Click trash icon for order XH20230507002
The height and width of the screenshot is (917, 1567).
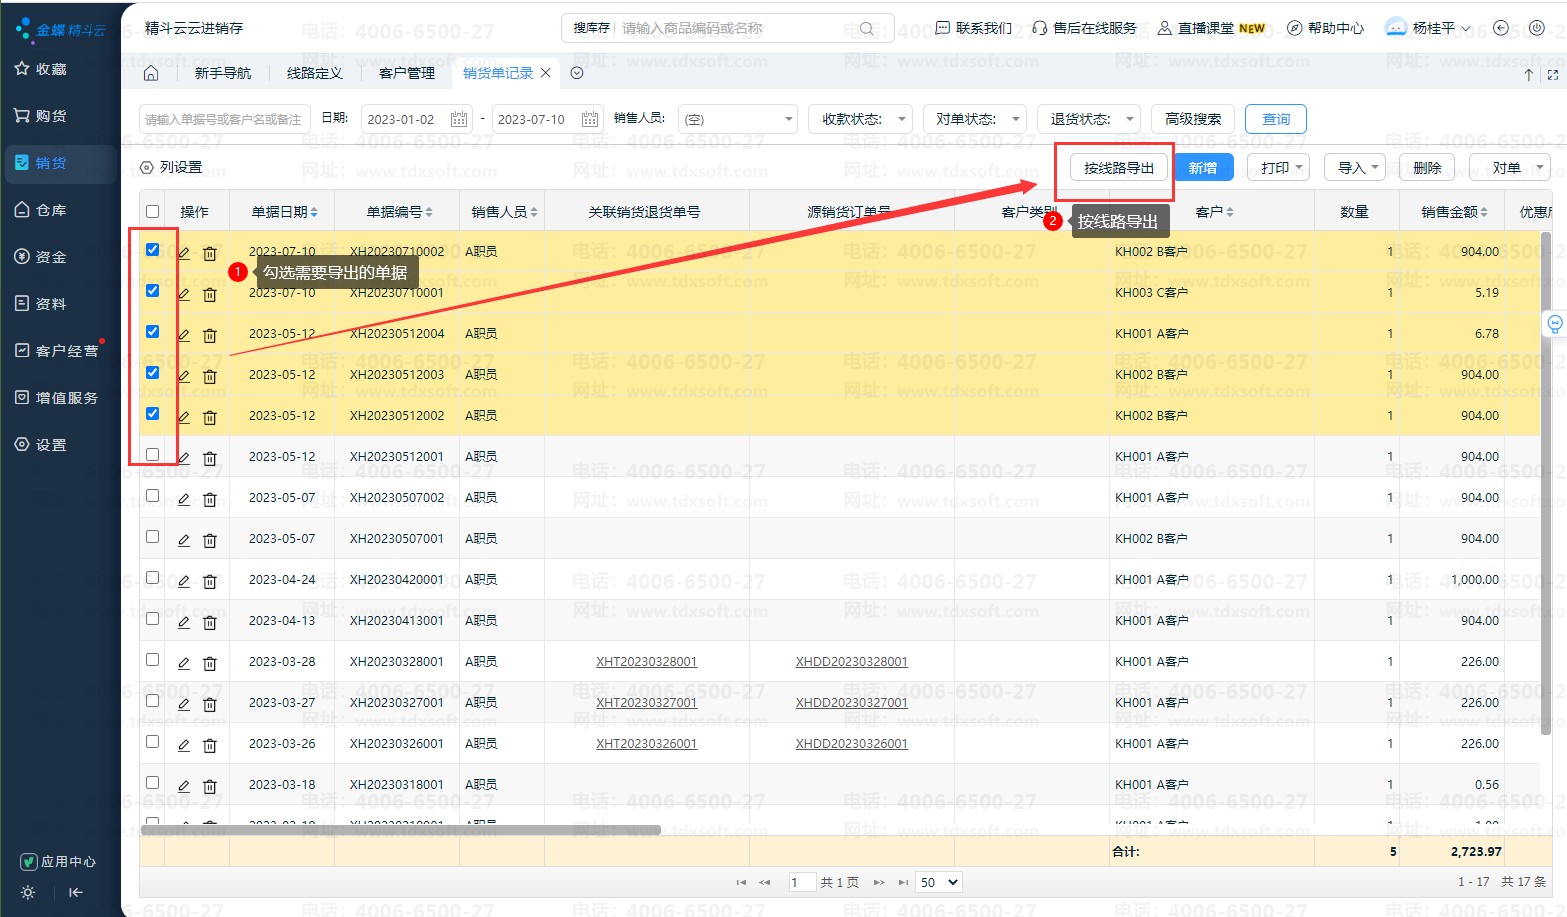coord(210,499)
